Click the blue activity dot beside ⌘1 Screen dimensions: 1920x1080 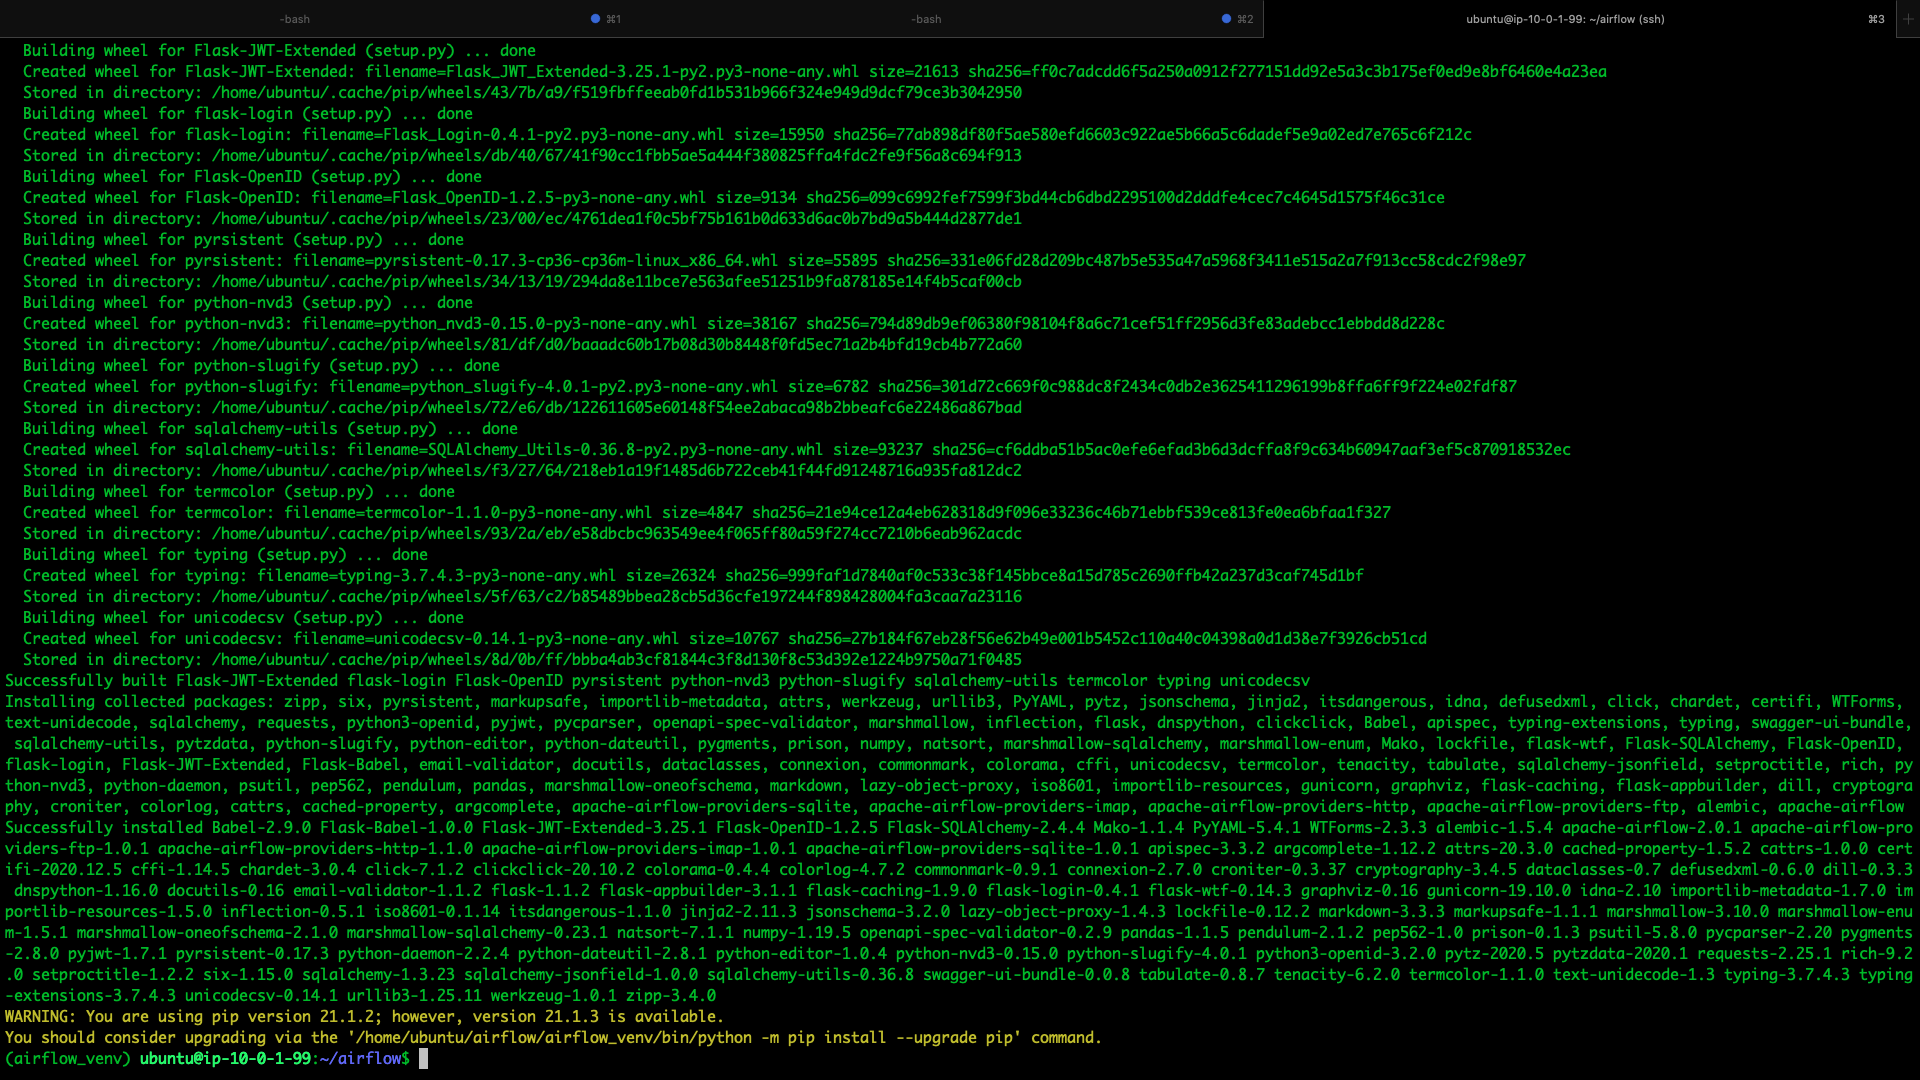595,19
